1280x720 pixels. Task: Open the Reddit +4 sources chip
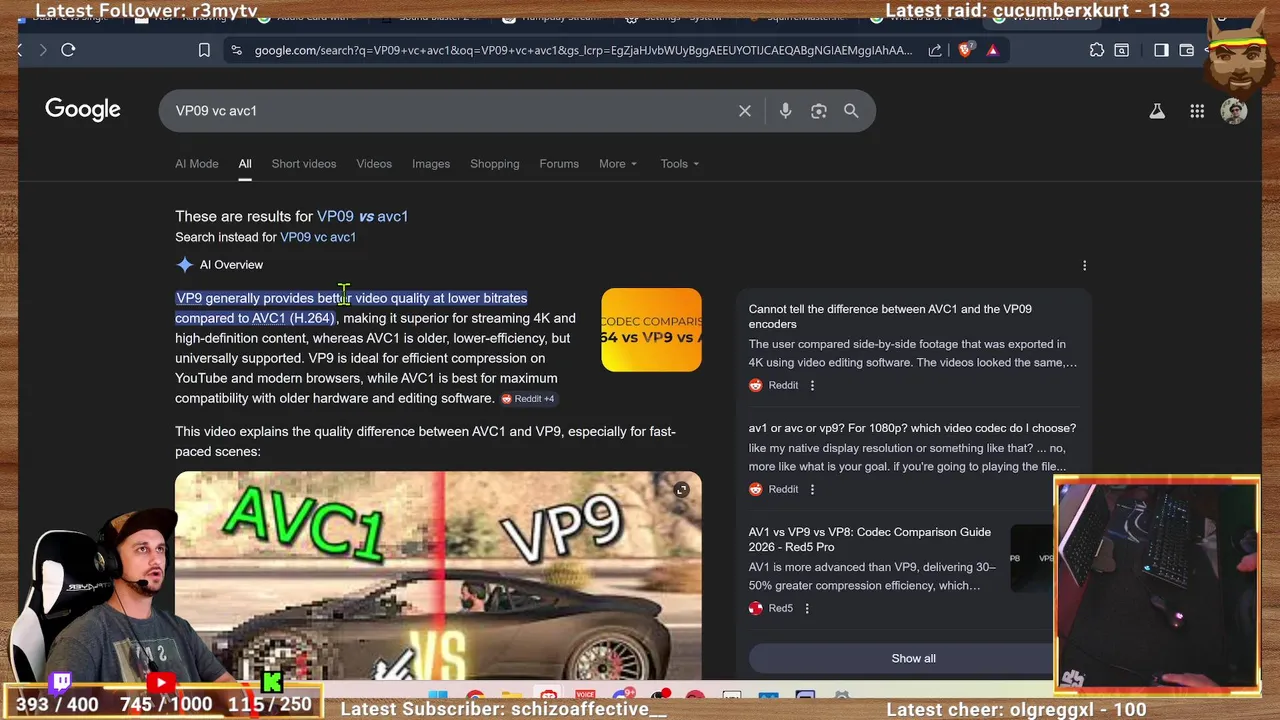click(x=528, y=399)
